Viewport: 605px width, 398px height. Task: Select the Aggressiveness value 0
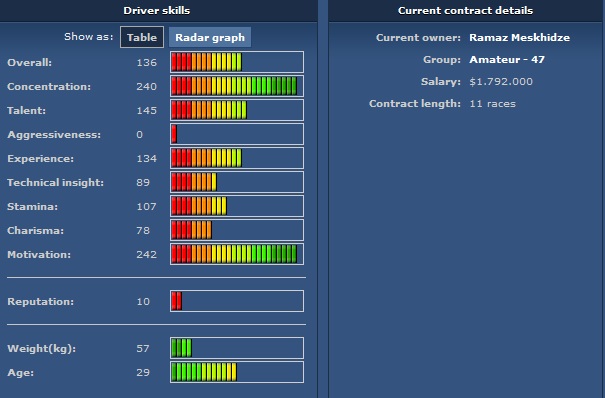(x=140, y=135)
